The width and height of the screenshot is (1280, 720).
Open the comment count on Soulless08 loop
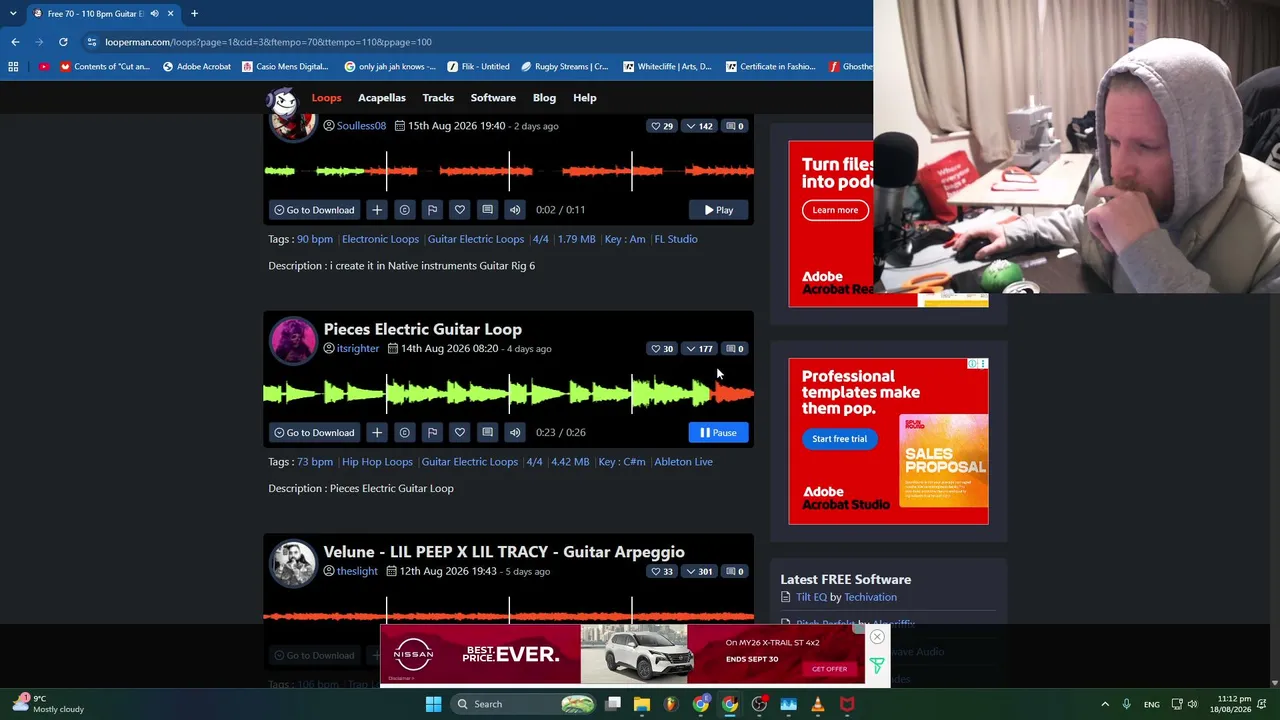[x=735, y=126]
